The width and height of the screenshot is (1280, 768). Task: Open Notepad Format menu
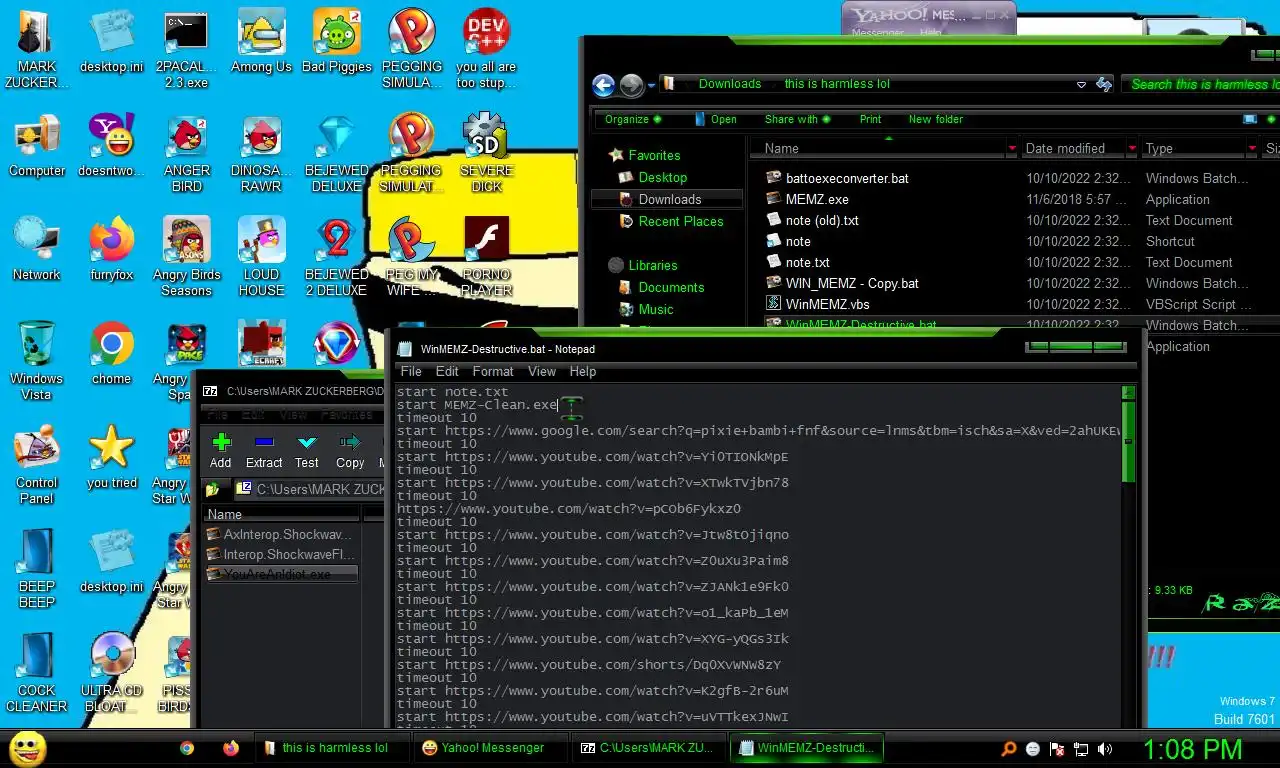[493, 371]
